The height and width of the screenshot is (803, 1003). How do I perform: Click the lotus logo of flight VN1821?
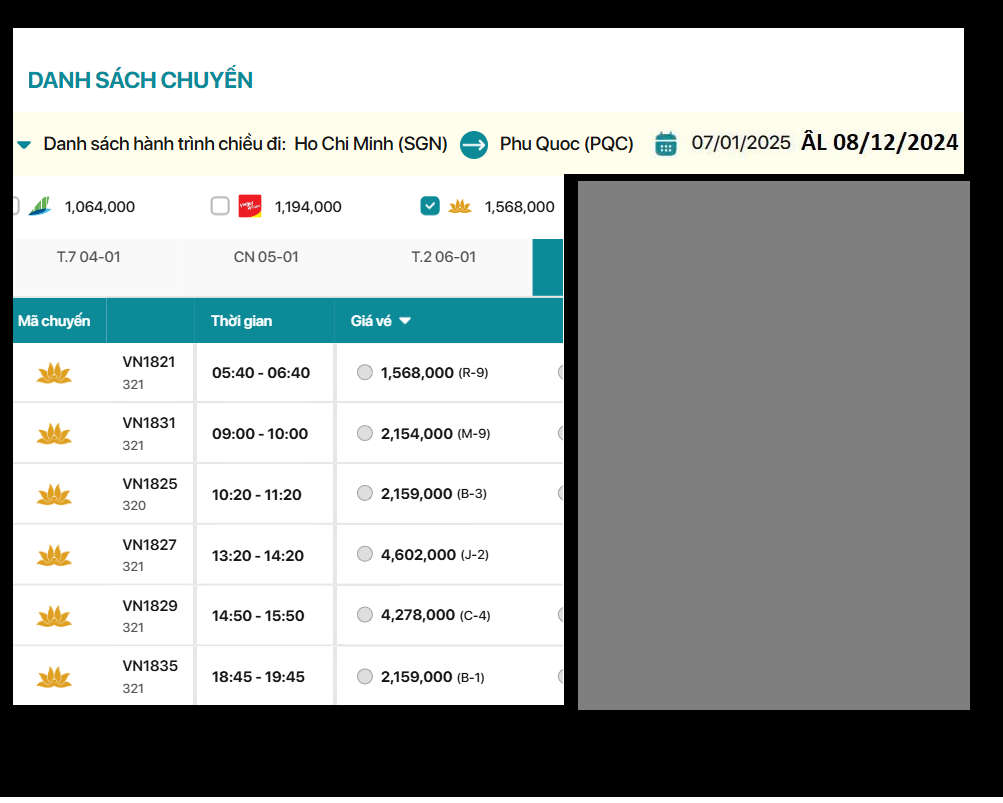54,373
